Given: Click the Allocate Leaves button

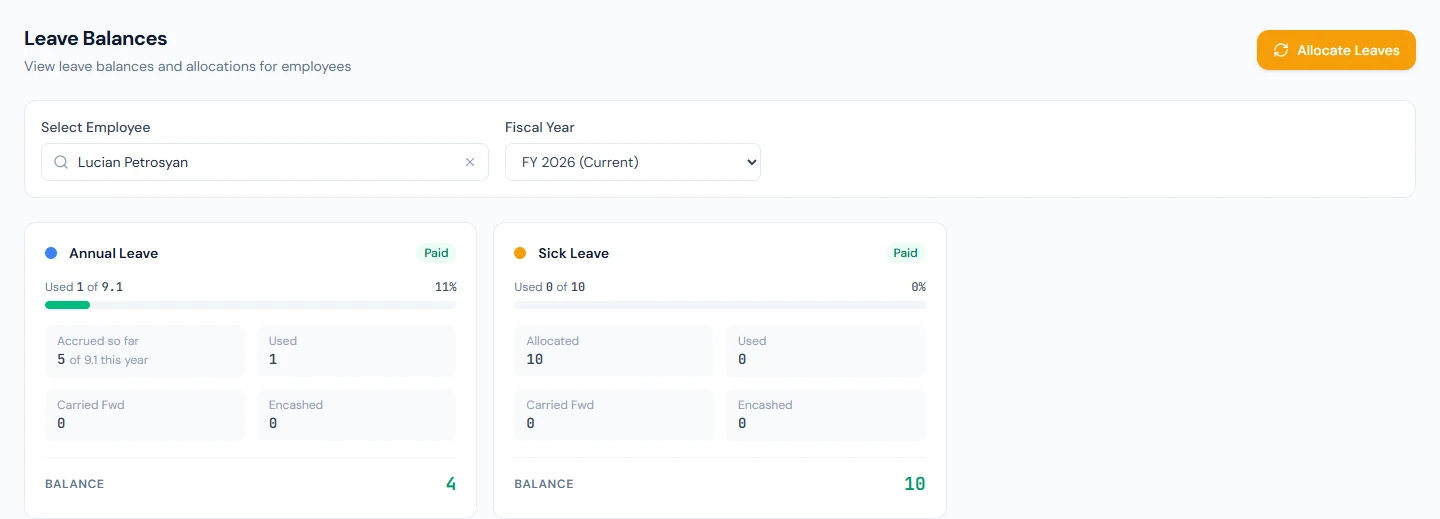Looking at the screenshot, I should [1336, 50].
